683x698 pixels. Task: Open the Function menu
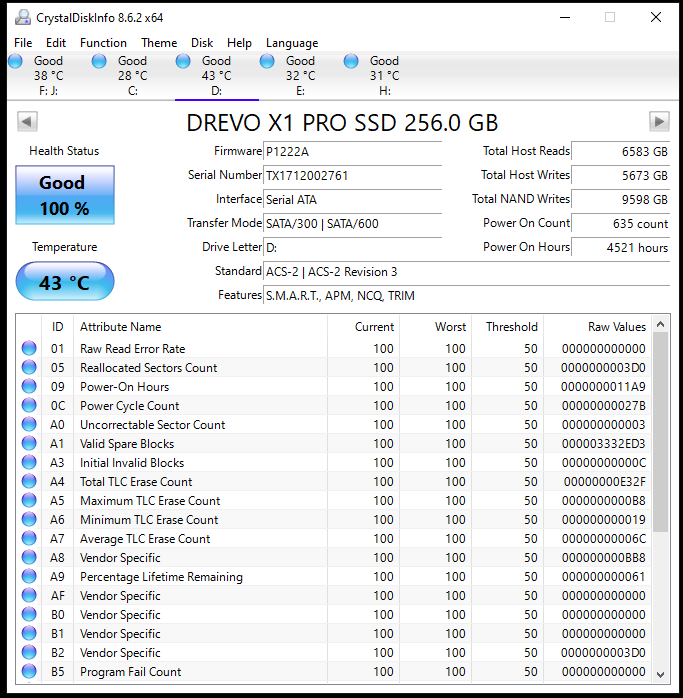pos(103,43)
